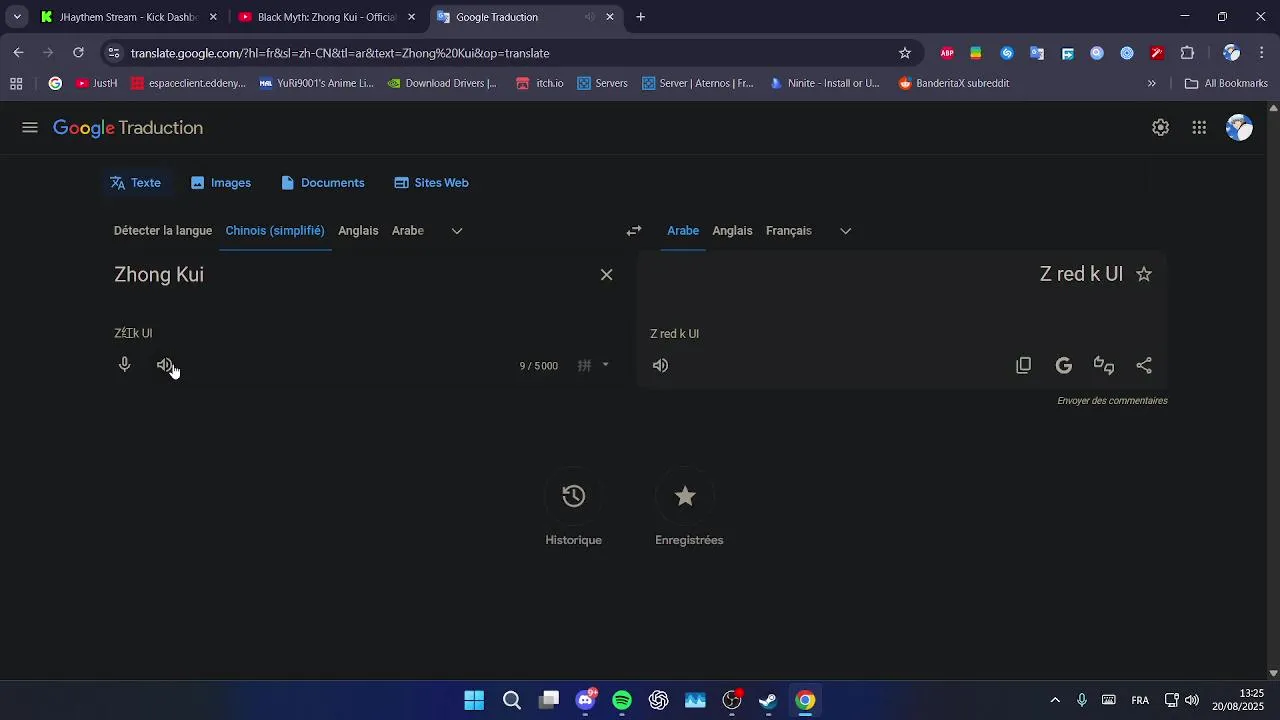This screenshot has height=720, width=1280.
Task: Open Chrome extensions puzzle icon
Action: tap(1188, 53)
